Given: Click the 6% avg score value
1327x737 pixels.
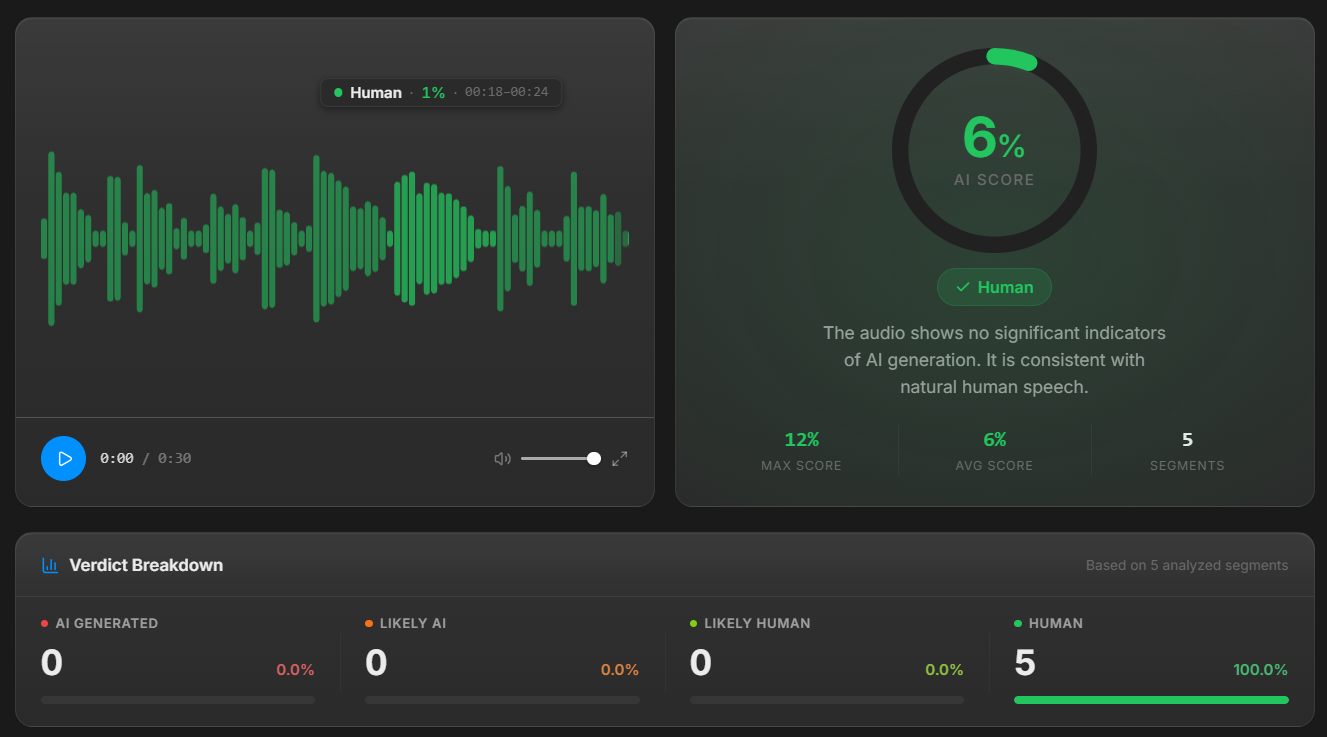Looking at the screenshot, I should [994, 440].
